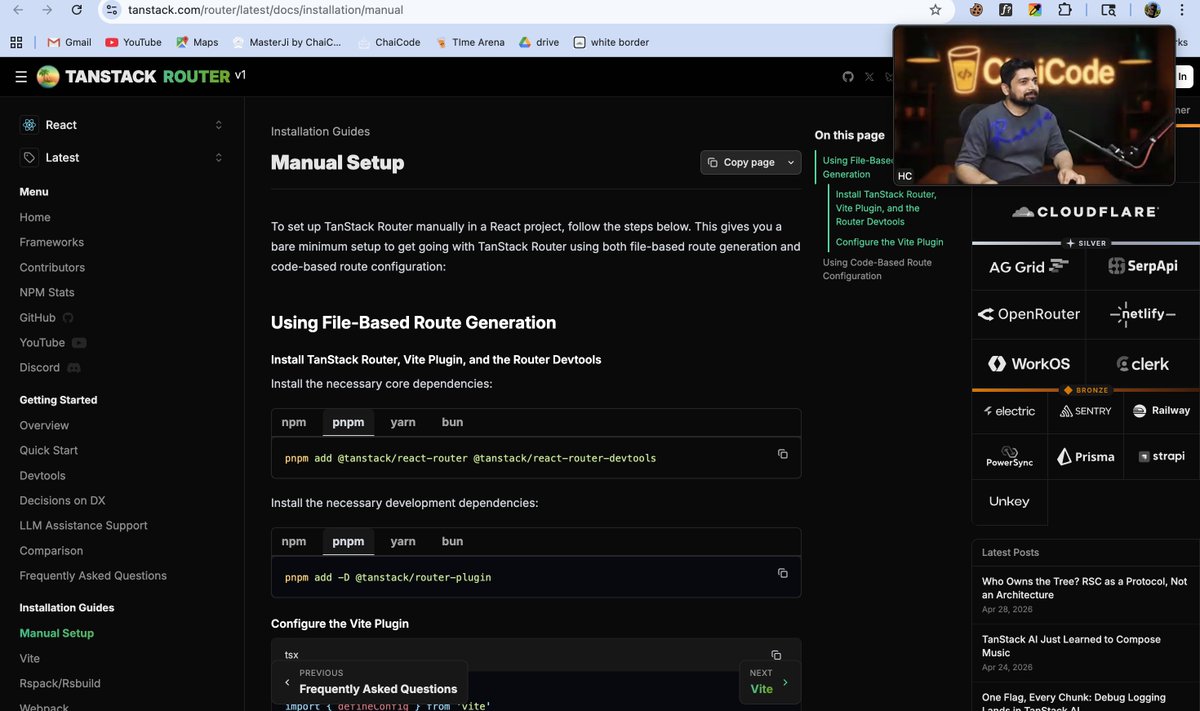Open the Prisma sponsor logo
The height and width of the screenshot is (711, 1200).
tap(1086, 457)
